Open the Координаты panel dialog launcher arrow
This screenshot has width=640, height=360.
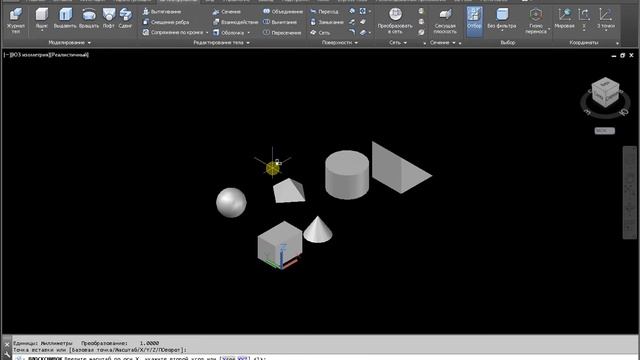point(617,43)
